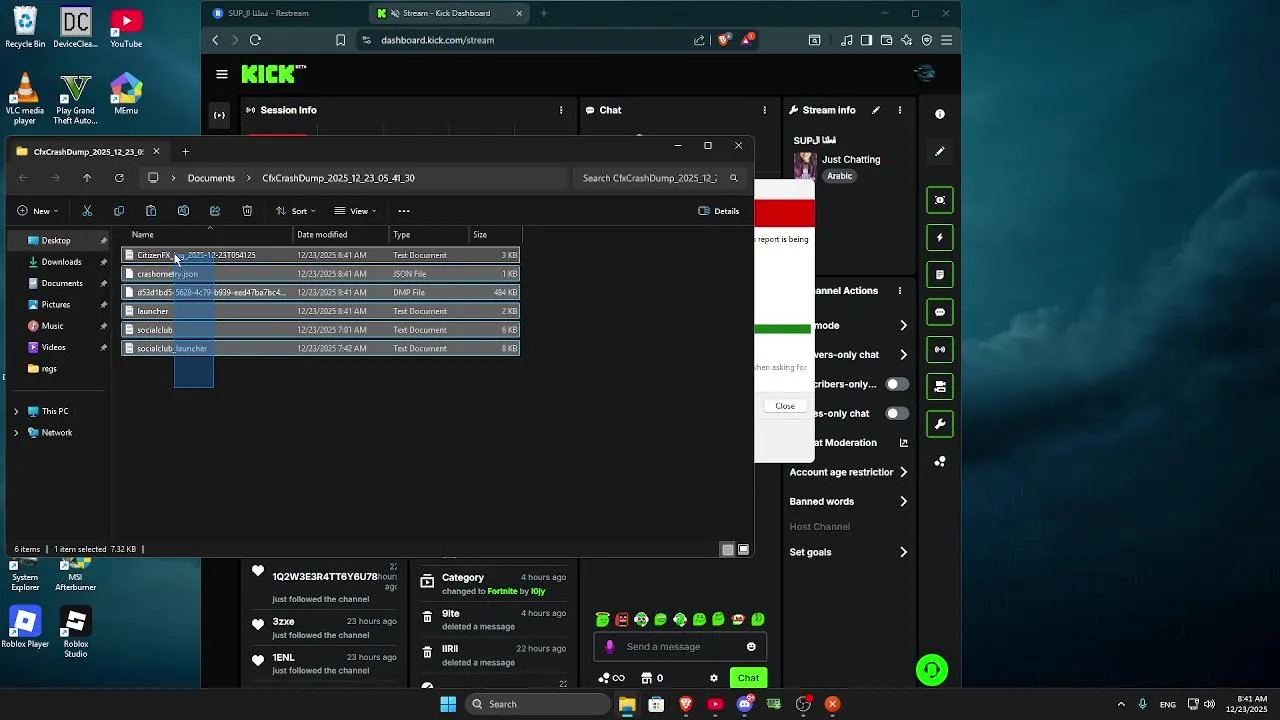Click Close in the crash report dialog
The width and height of the screenshot is (1280, 720).
(785, 406)
